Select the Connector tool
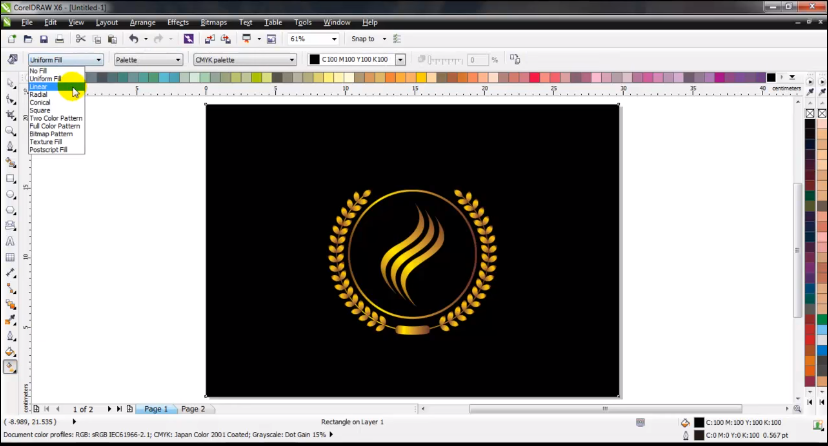The width and height of the screenshot is (828, 446). [x=10, y=289]
